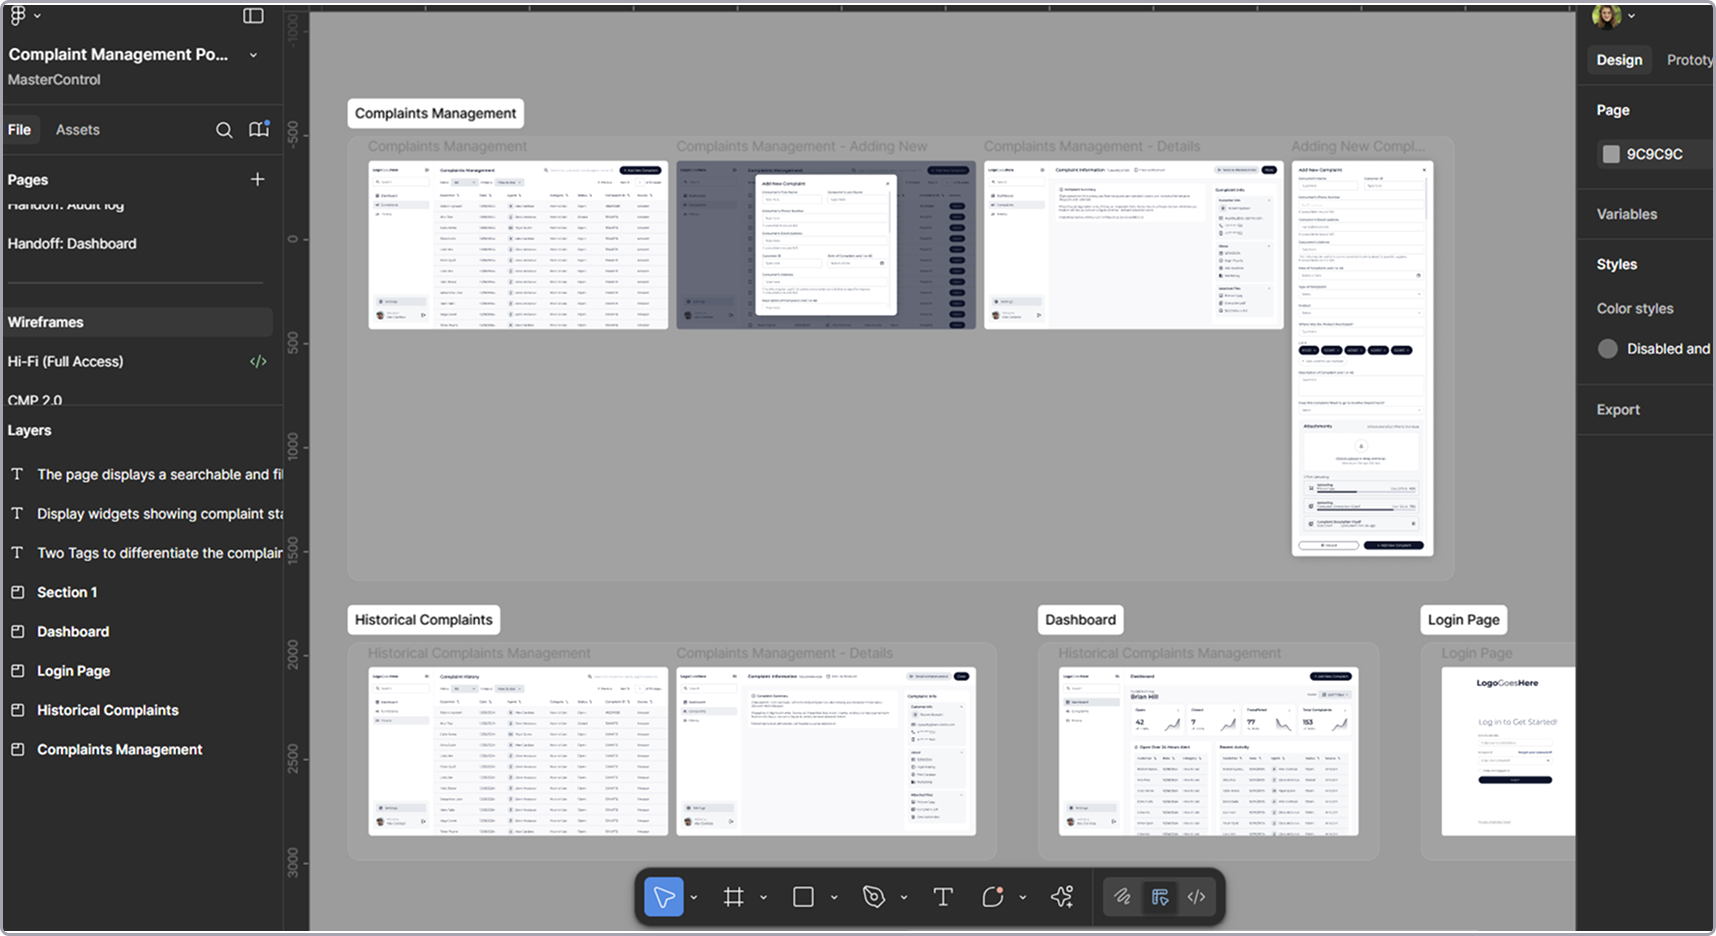Switch to the Assets tab

(77, 130)
